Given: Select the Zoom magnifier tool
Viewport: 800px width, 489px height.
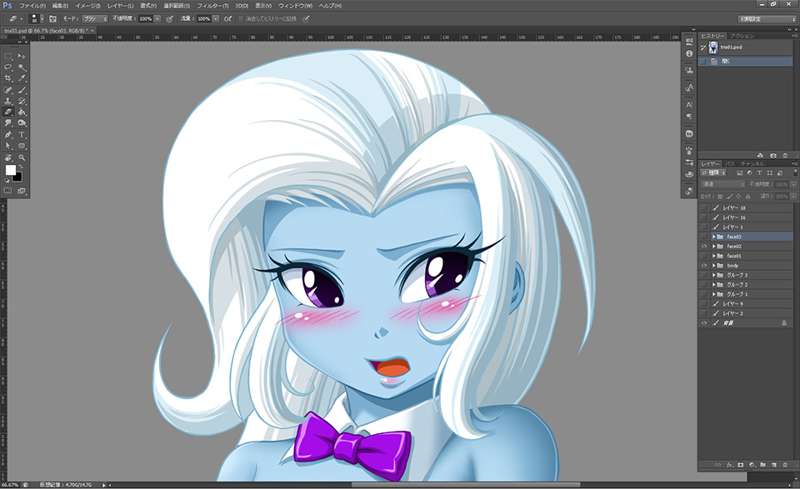Looking at the screenshot, I should (21, 157).
